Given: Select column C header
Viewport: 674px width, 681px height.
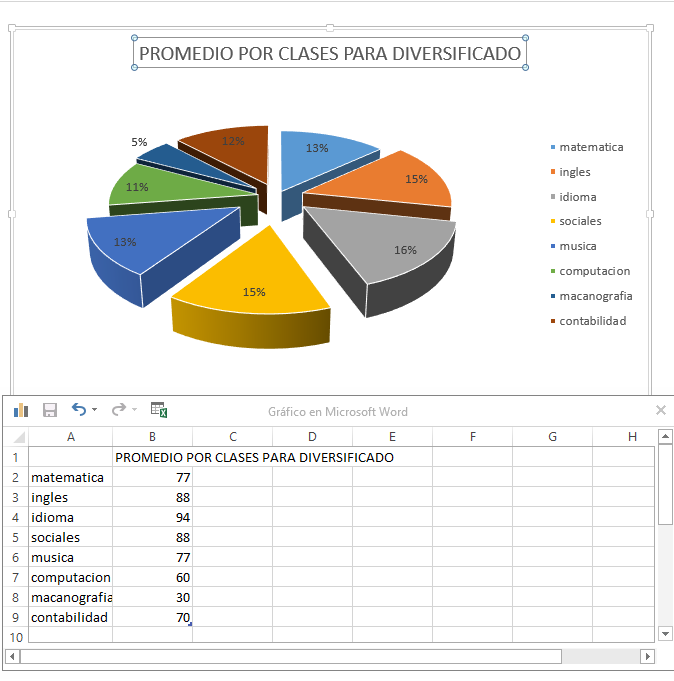Looking at the screenshot, I should (232, 436).
